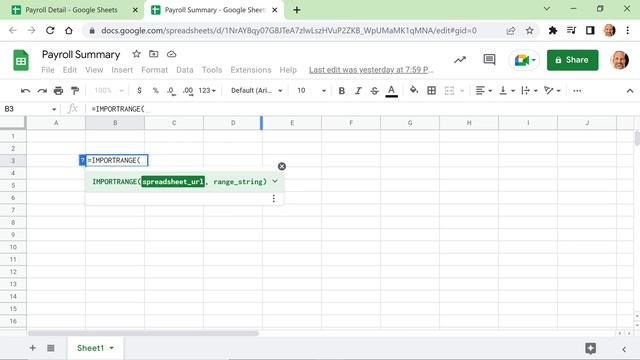
Task: Open the font size dropdown
Action: (311, 91)
